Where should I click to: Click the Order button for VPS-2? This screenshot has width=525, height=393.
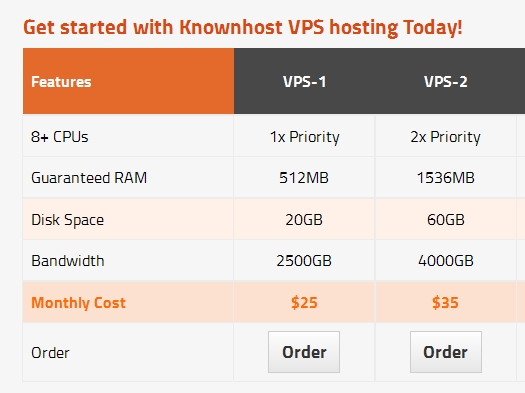446,352
